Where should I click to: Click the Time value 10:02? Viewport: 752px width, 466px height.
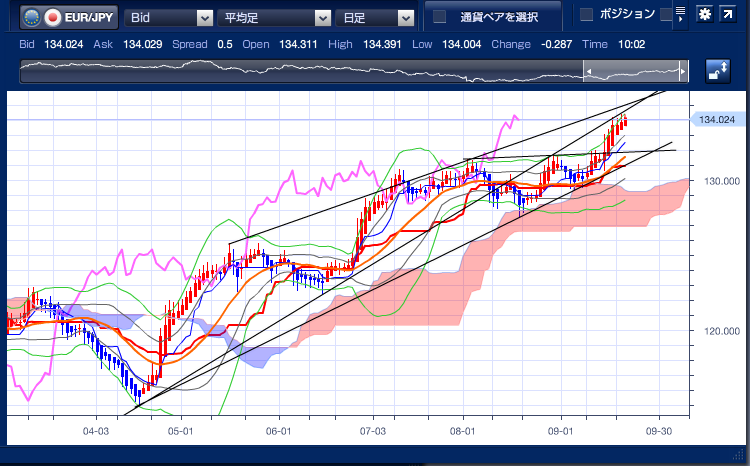point(631,45)
